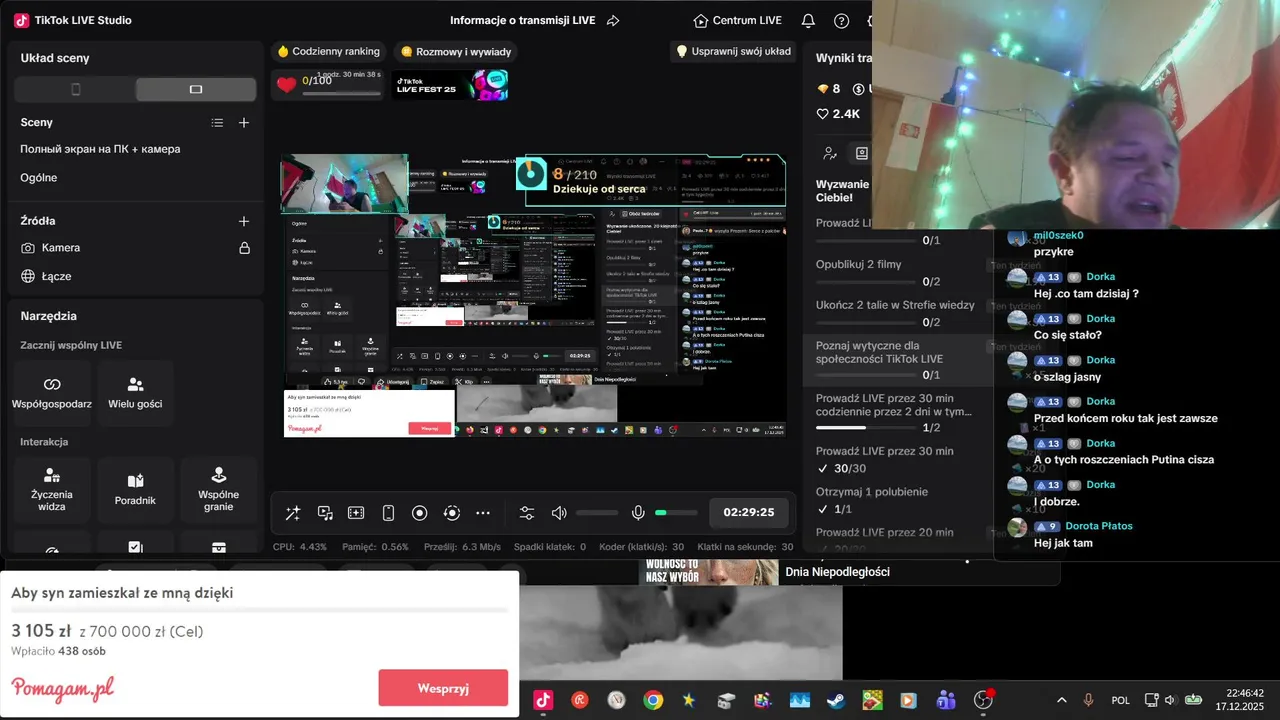Open TikTok LIVE Studio in taskbar
This screenshot has width=1280, height=720.
tap(543, 700)
